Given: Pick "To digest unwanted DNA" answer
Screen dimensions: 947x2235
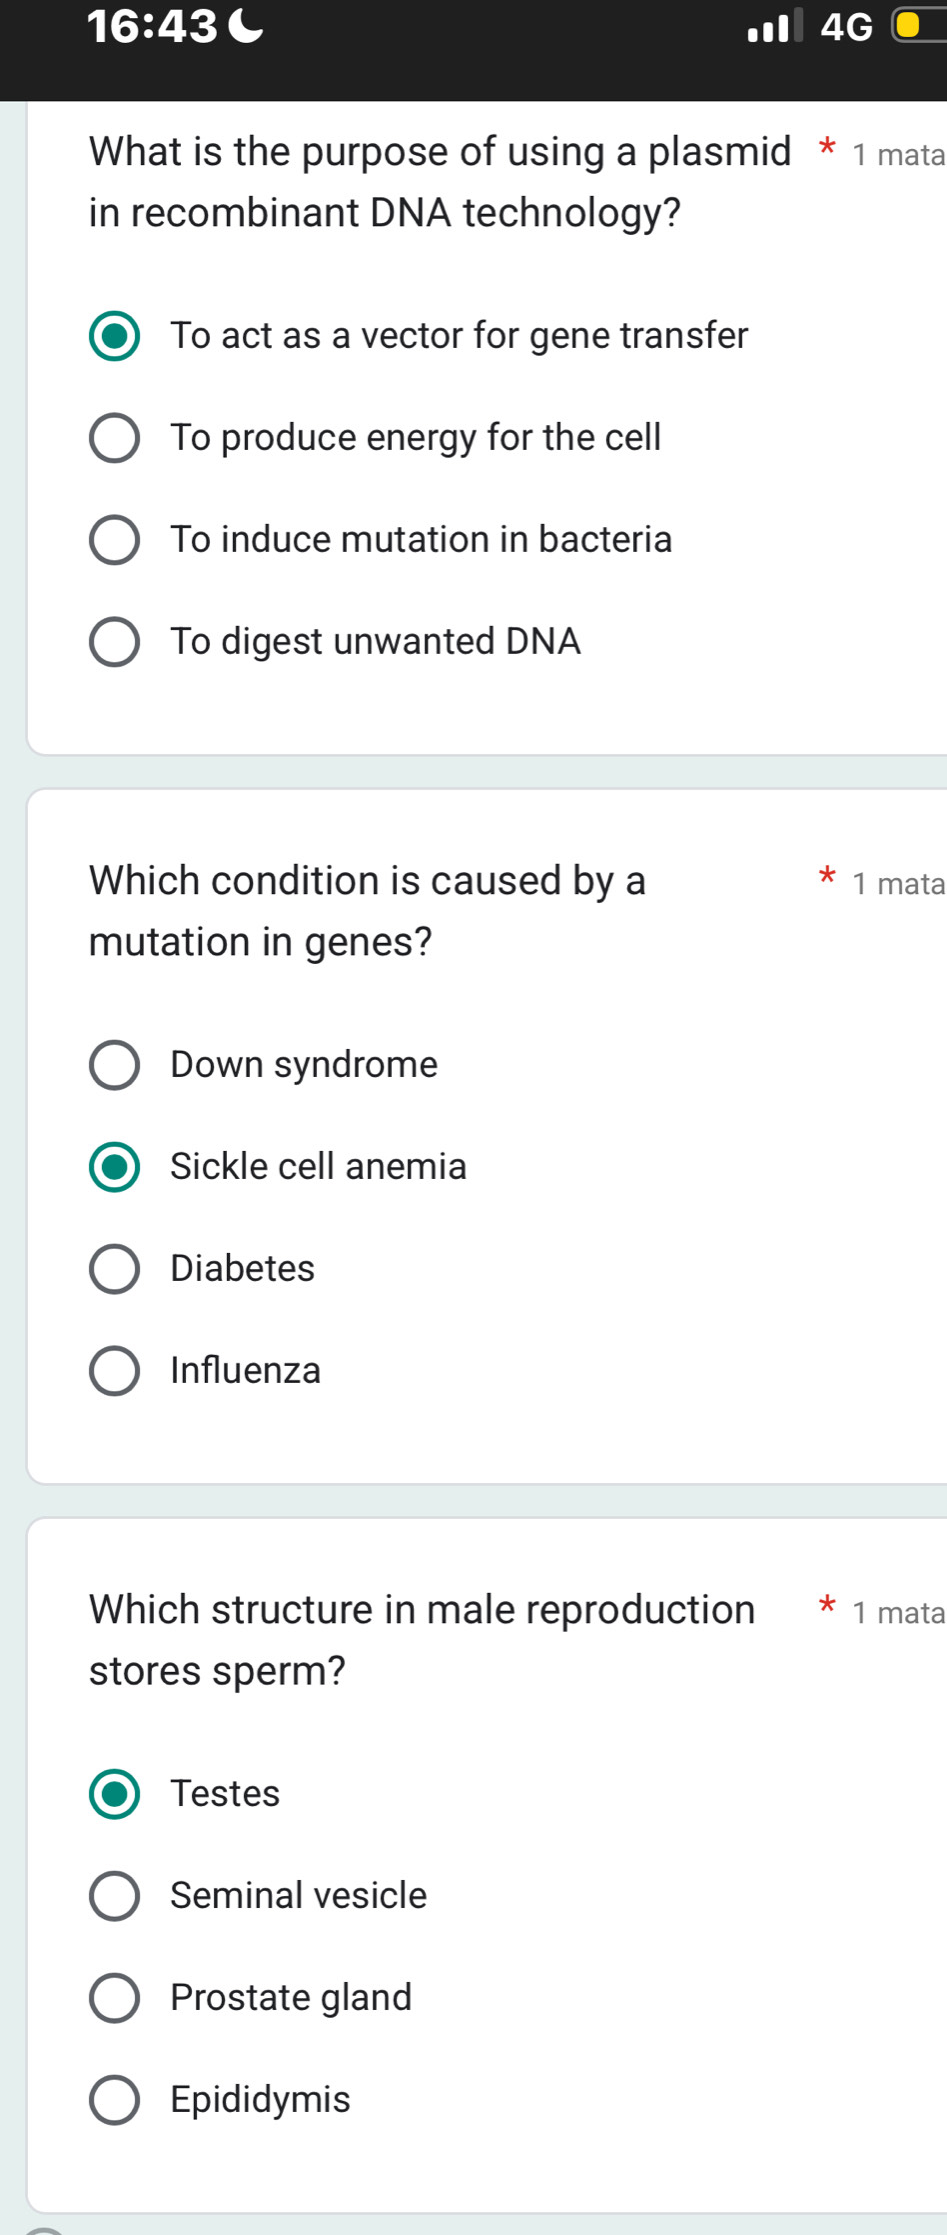Looking at the screenshot, I should 113,642.
